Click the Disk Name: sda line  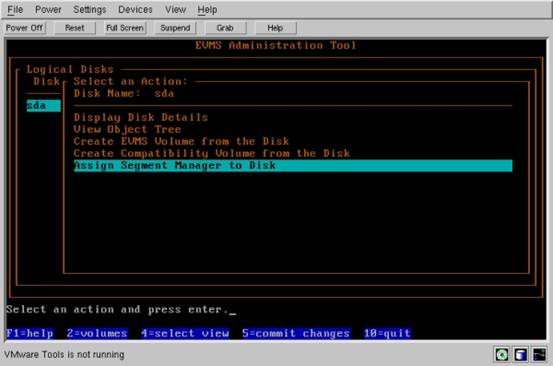pos(124,93)
